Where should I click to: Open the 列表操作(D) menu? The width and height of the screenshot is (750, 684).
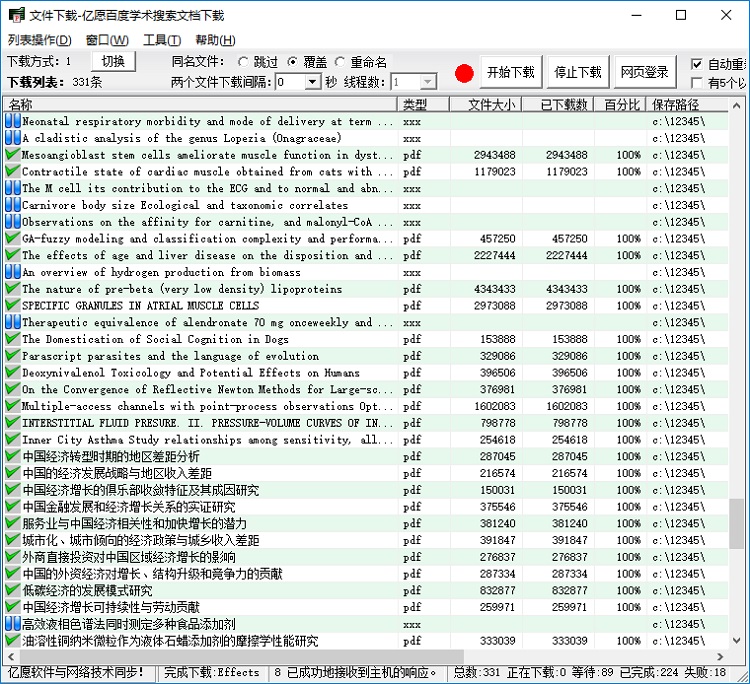tap(40, 40)
